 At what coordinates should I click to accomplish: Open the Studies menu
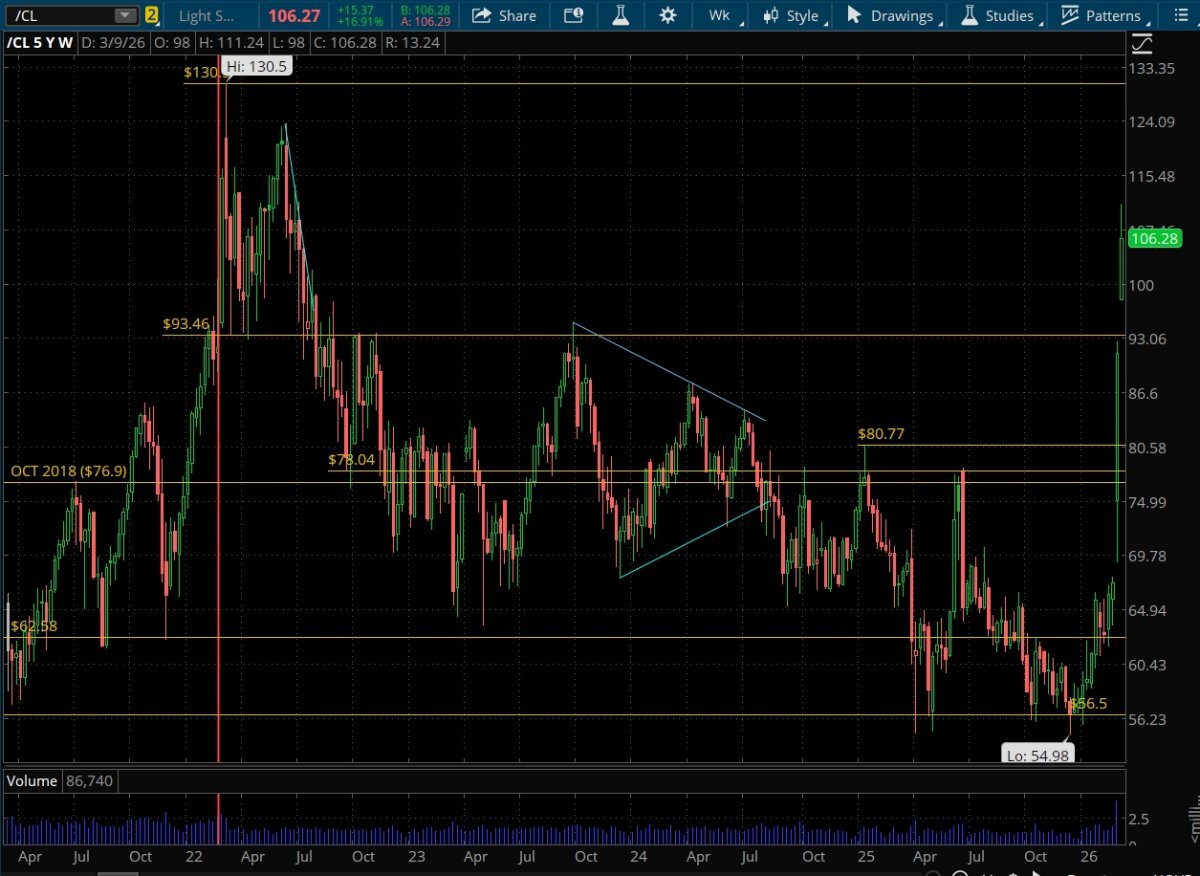pyautogui.click(x=1009, y=15)
